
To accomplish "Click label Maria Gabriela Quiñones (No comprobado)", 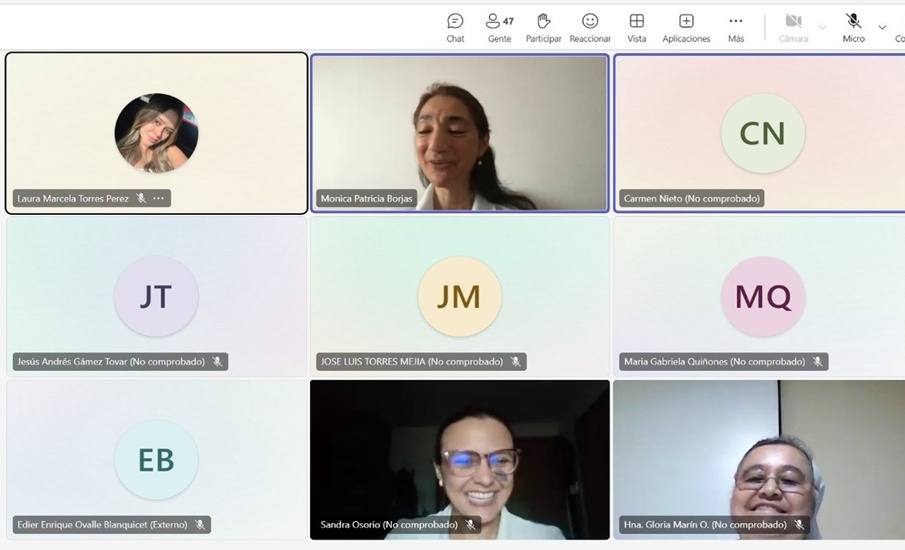I will tap(715, 362).
